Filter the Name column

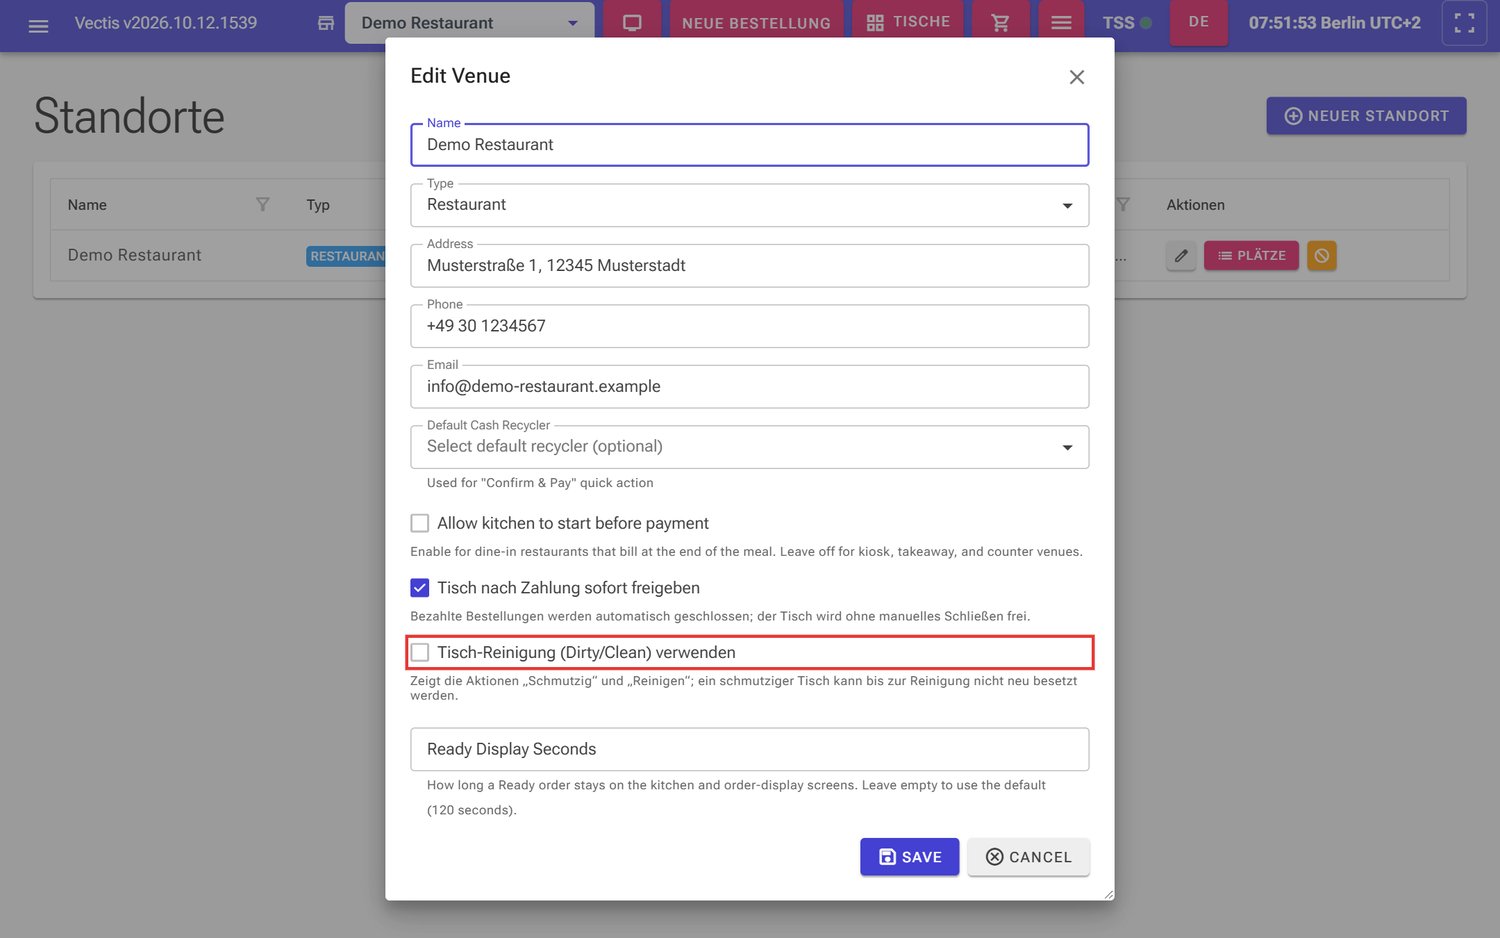coord(262,204)
